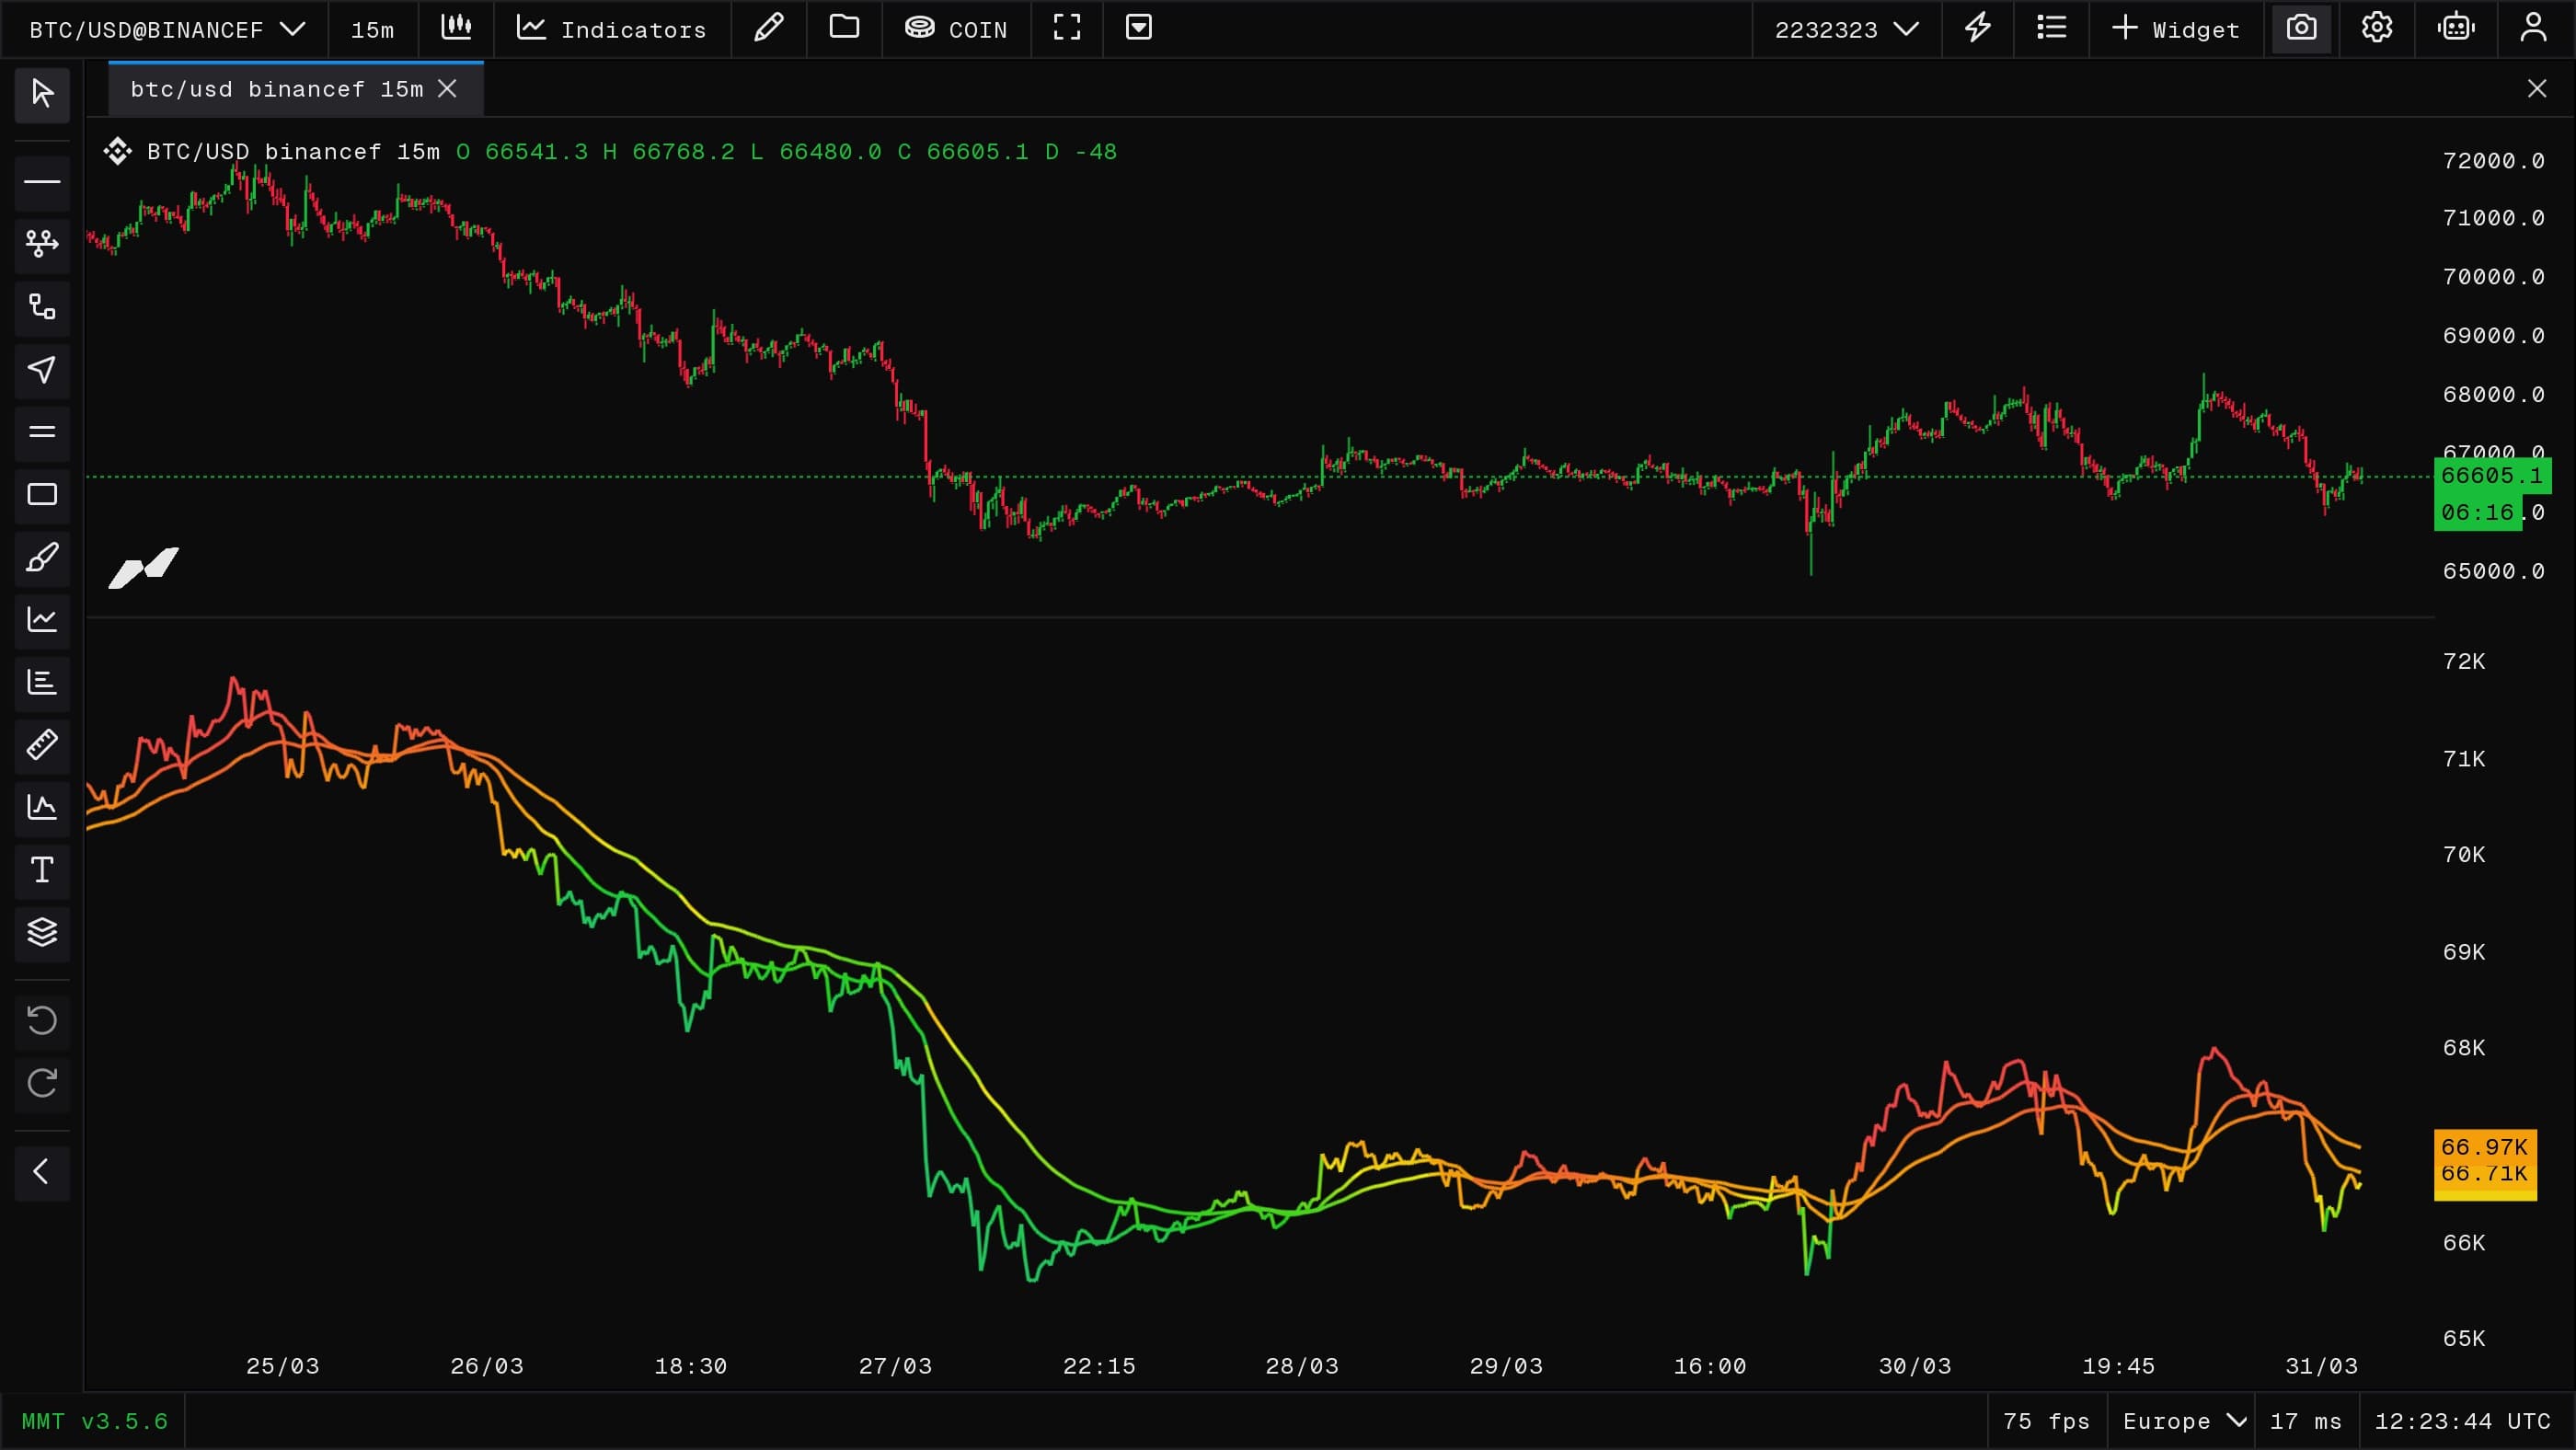Viewport: 2576px width, 1450px height.
Task: Open the layers panel icon
Action: click(x=42, y=932)
